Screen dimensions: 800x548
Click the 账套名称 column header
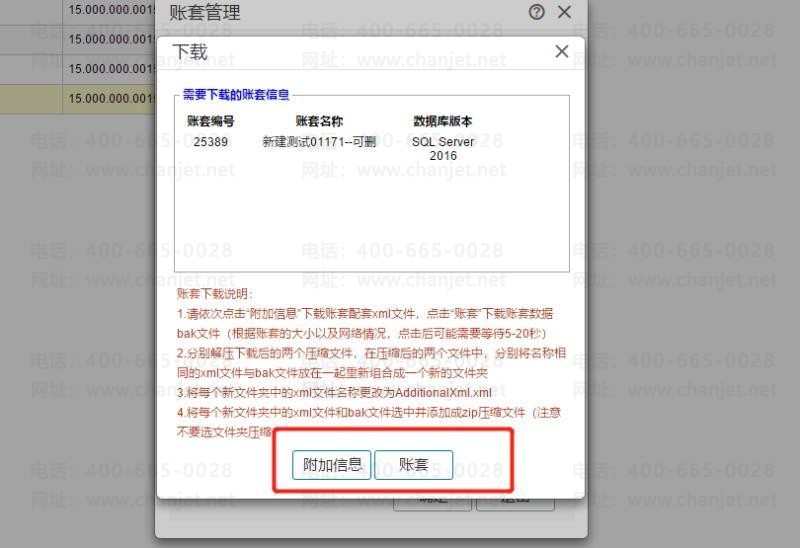point(319,121)
